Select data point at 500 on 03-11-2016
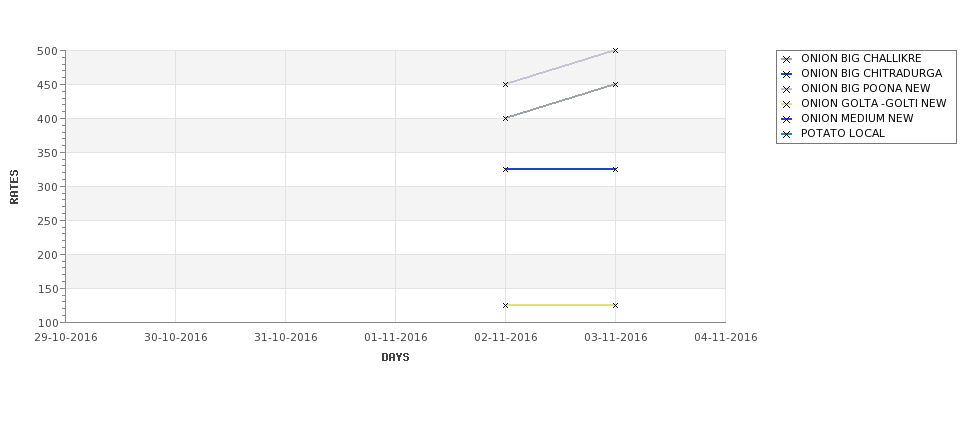Image resolution: width=975 pixels, height=429 pixels. pos(616,50)
